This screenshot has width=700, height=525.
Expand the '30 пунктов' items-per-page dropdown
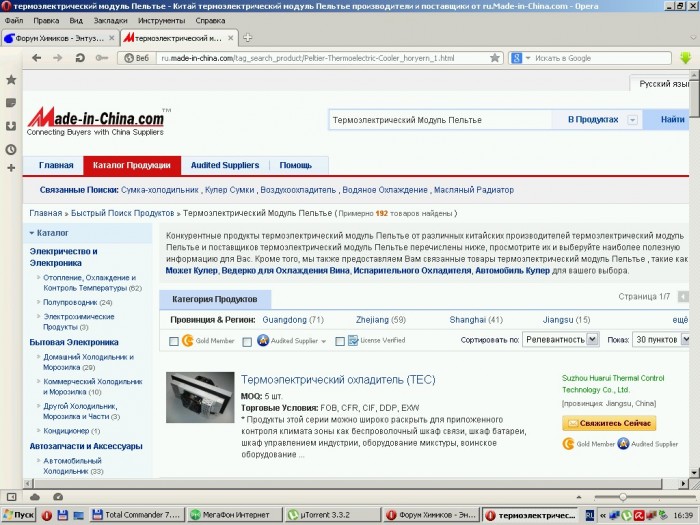660,340
